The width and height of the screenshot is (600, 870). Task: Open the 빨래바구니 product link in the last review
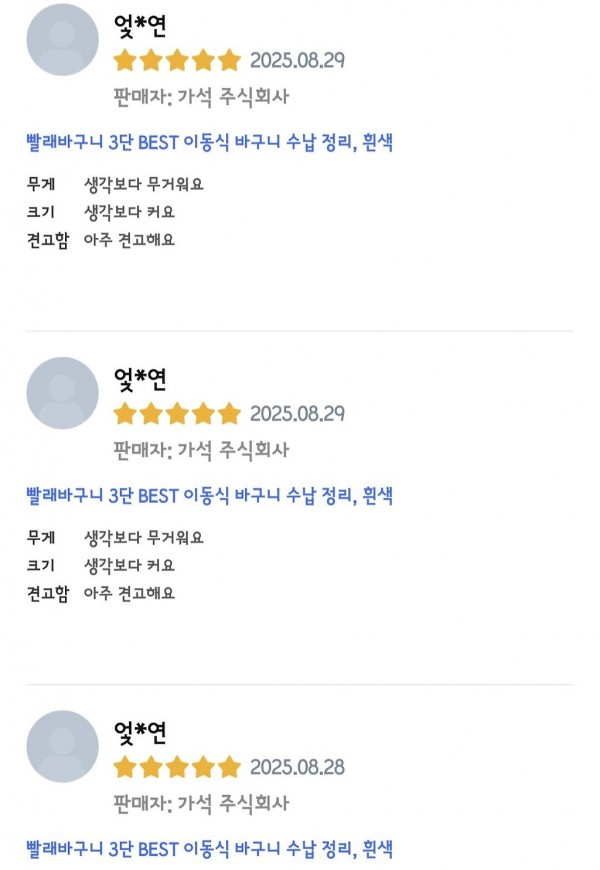209,849
